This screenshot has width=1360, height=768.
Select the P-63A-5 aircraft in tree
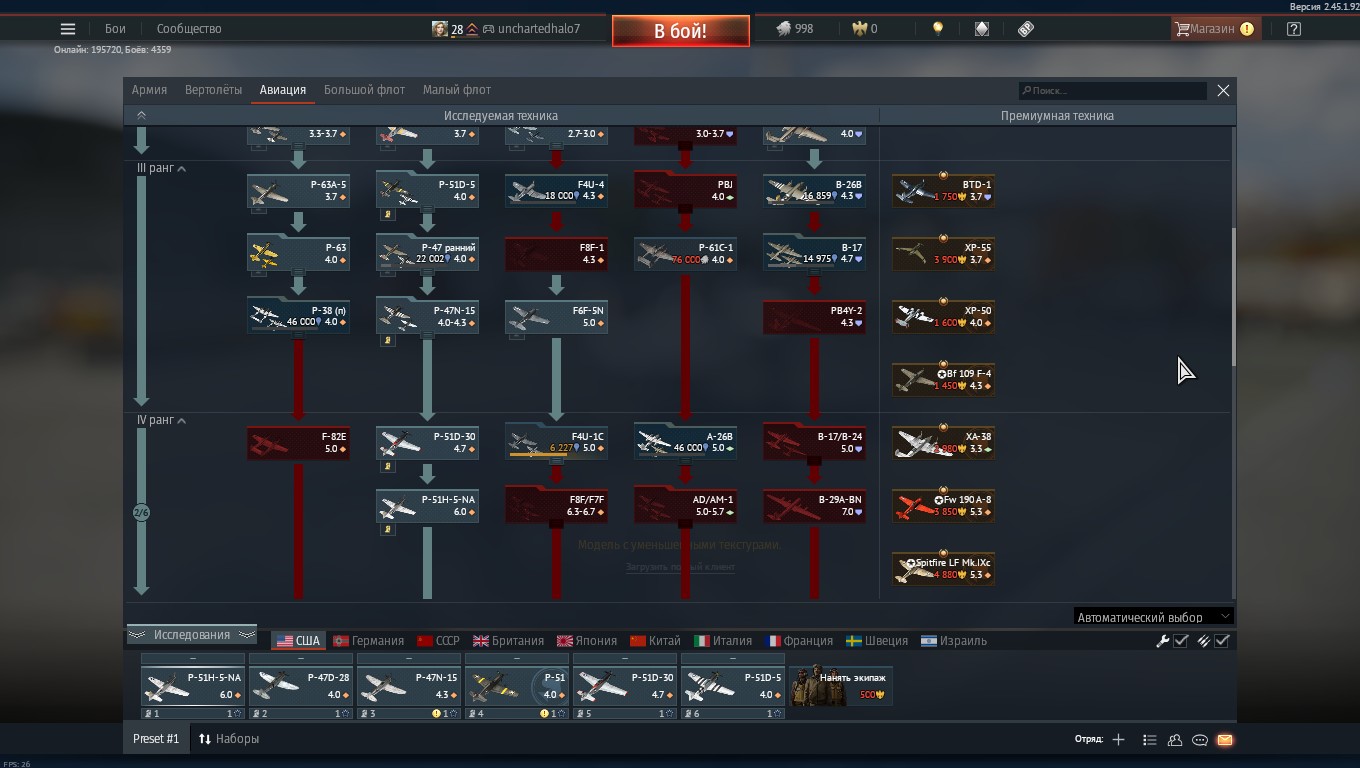coord(298,191)
